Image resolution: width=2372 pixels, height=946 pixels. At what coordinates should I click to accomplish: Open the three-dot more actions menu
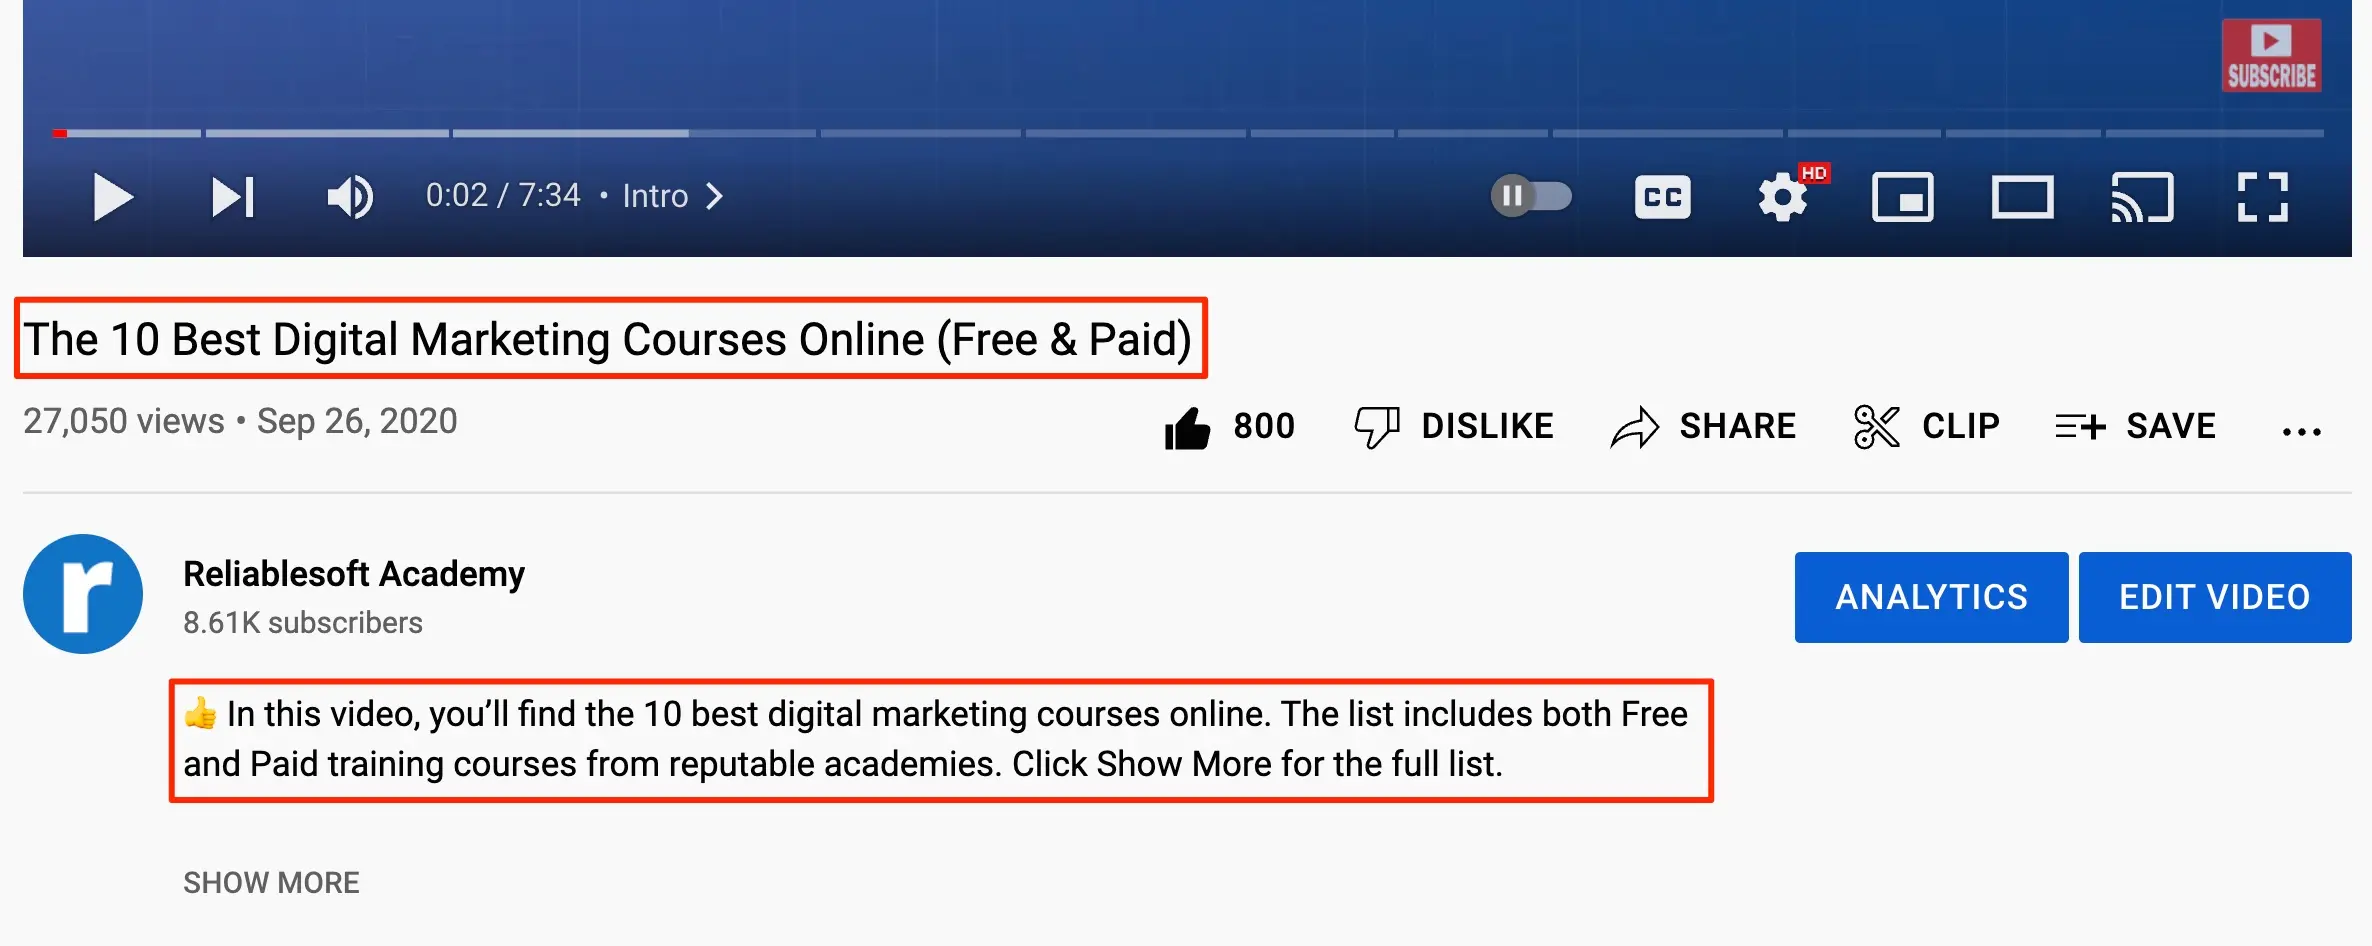(x=2301, y=431)
